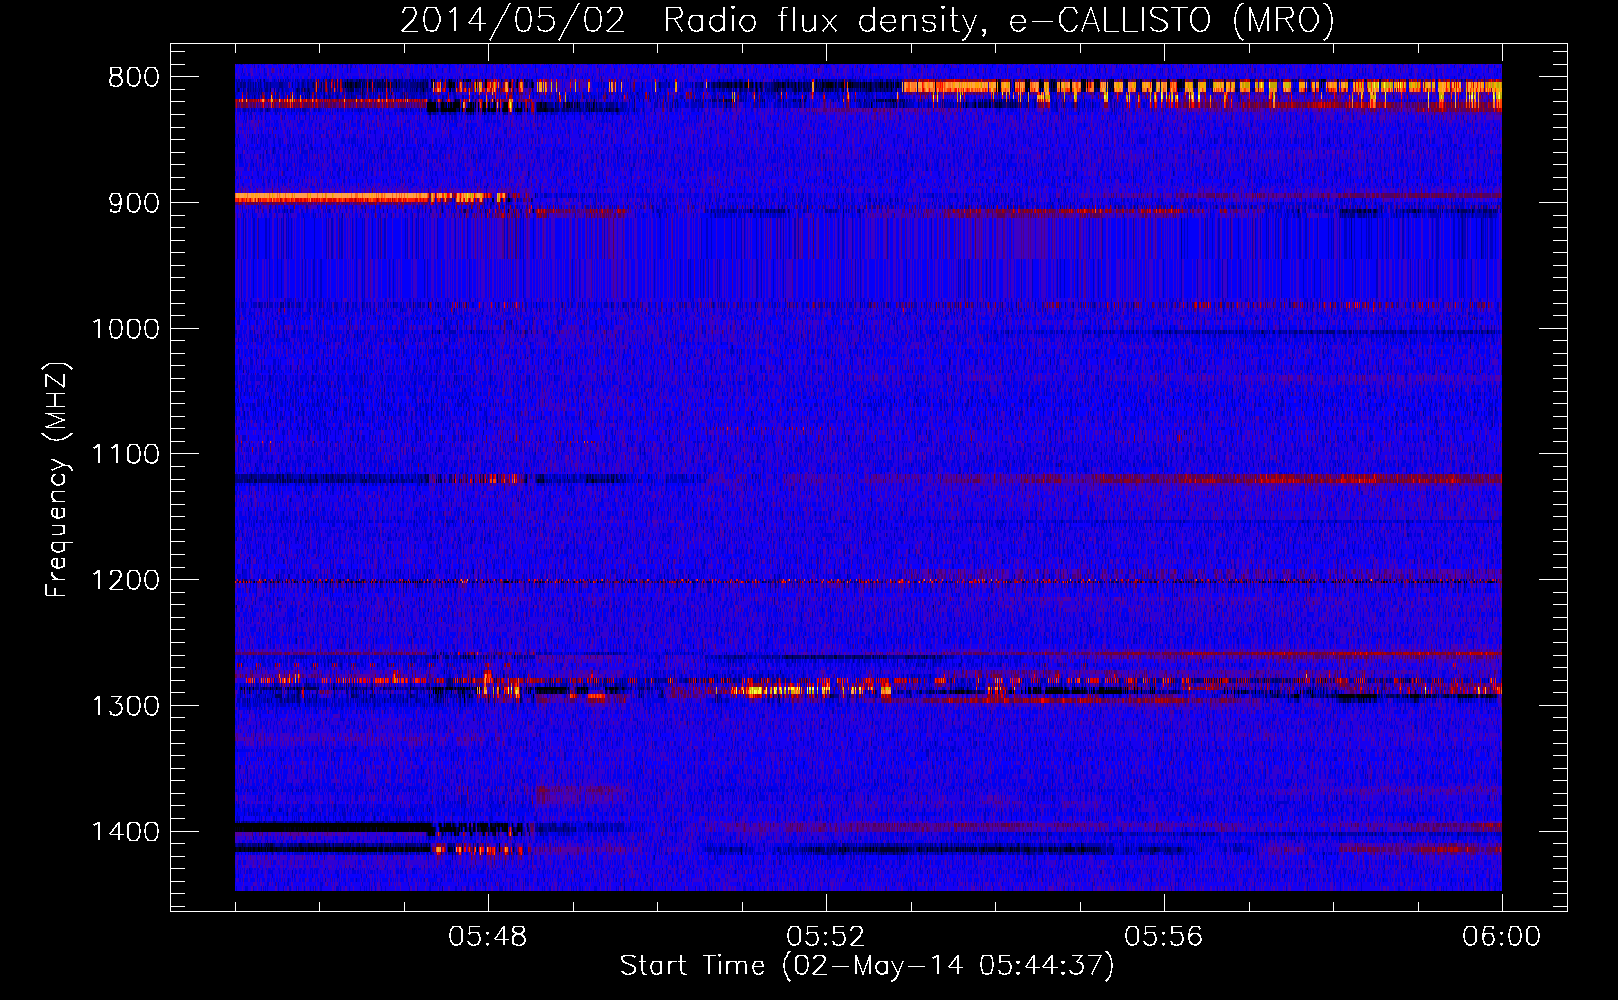Image resolution: width=1618 pixels, height=1000 pixels.
Task: Click the 1300 frequency tick label
Action: [125, 706]
